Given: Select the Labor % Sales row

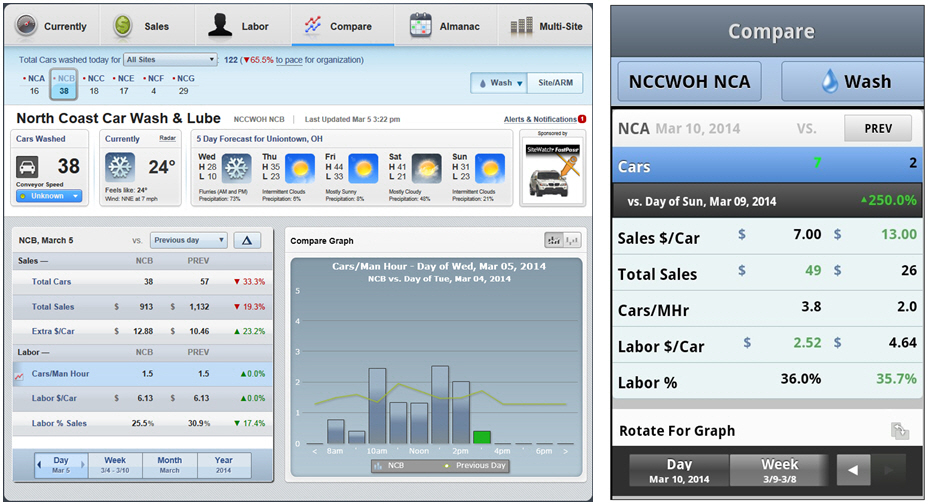Looking at the screenshot, I should (x=143, y=423).
